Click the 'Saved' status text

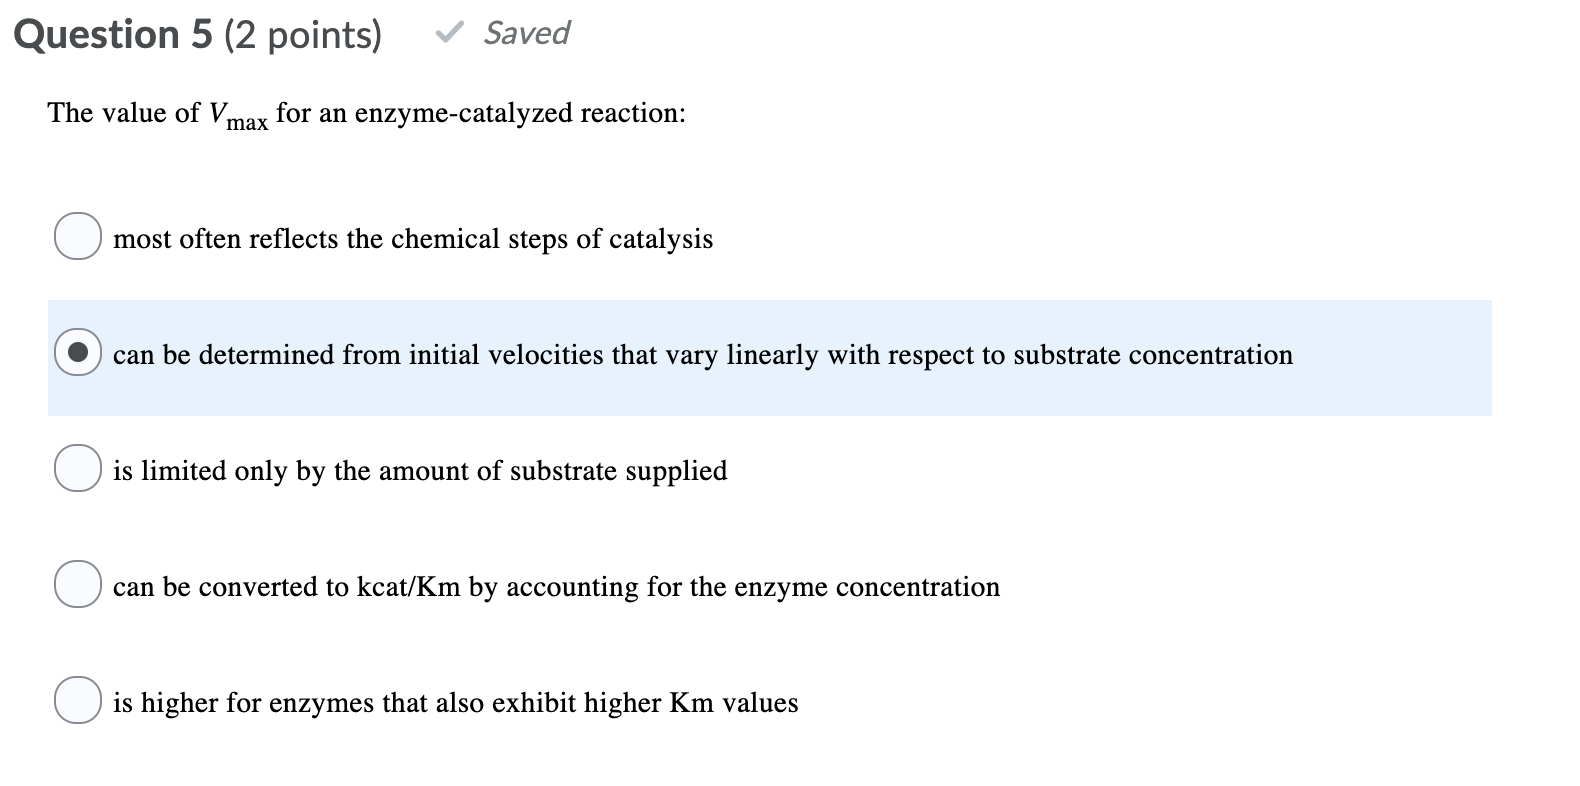coord(525,33)
